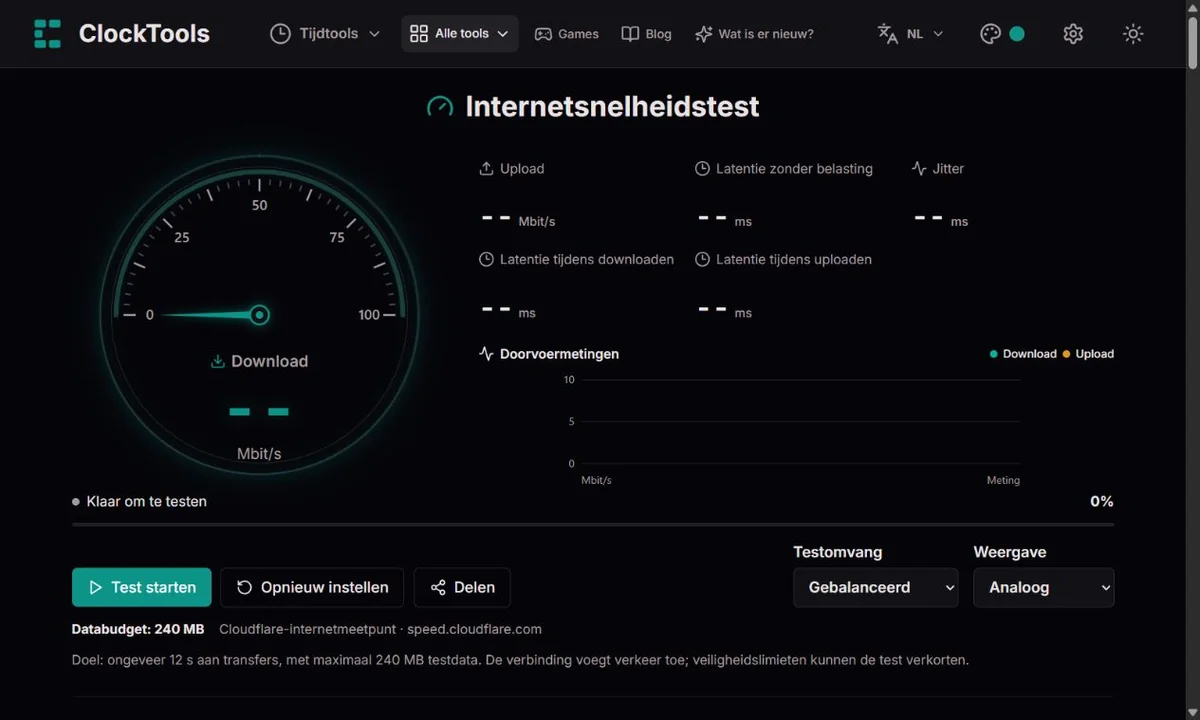Click the share icon in Delen
Viewport: 1200px width, 720px height.
pos(438,588)
